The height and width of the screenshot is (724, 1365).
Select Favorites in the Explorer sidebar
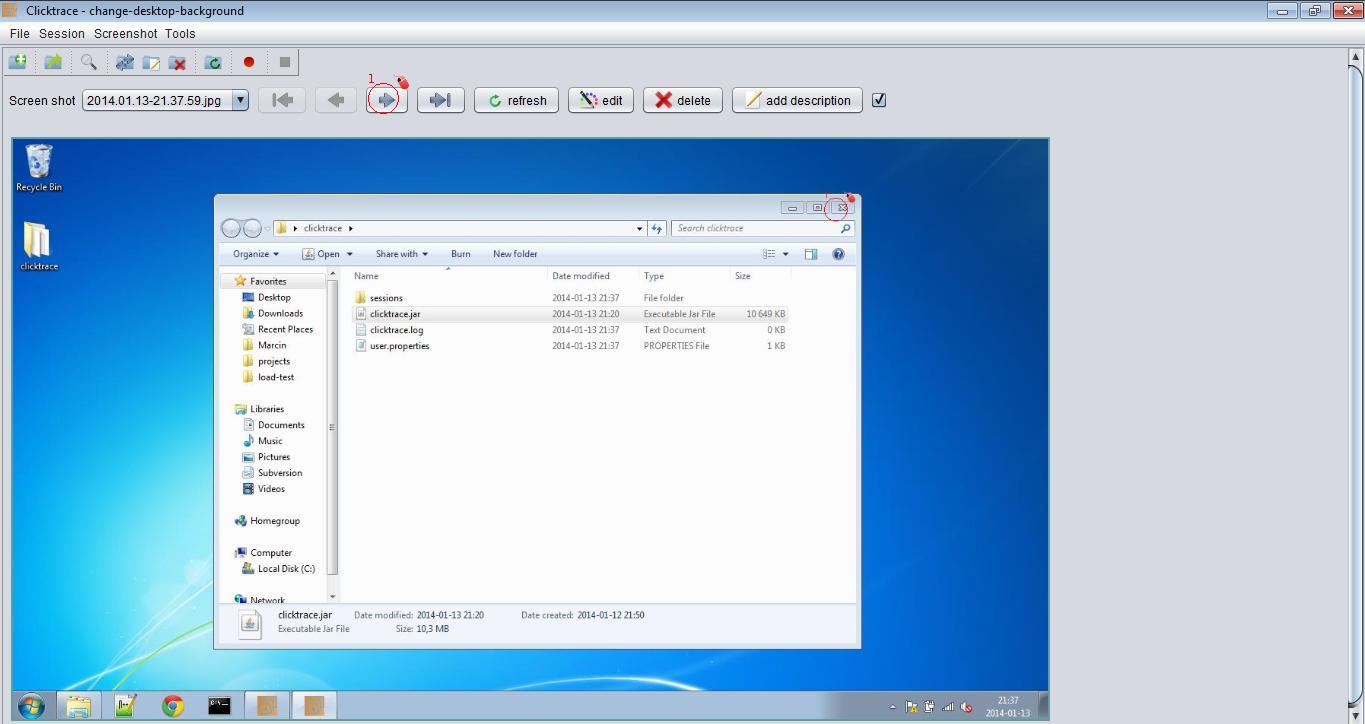268,282
